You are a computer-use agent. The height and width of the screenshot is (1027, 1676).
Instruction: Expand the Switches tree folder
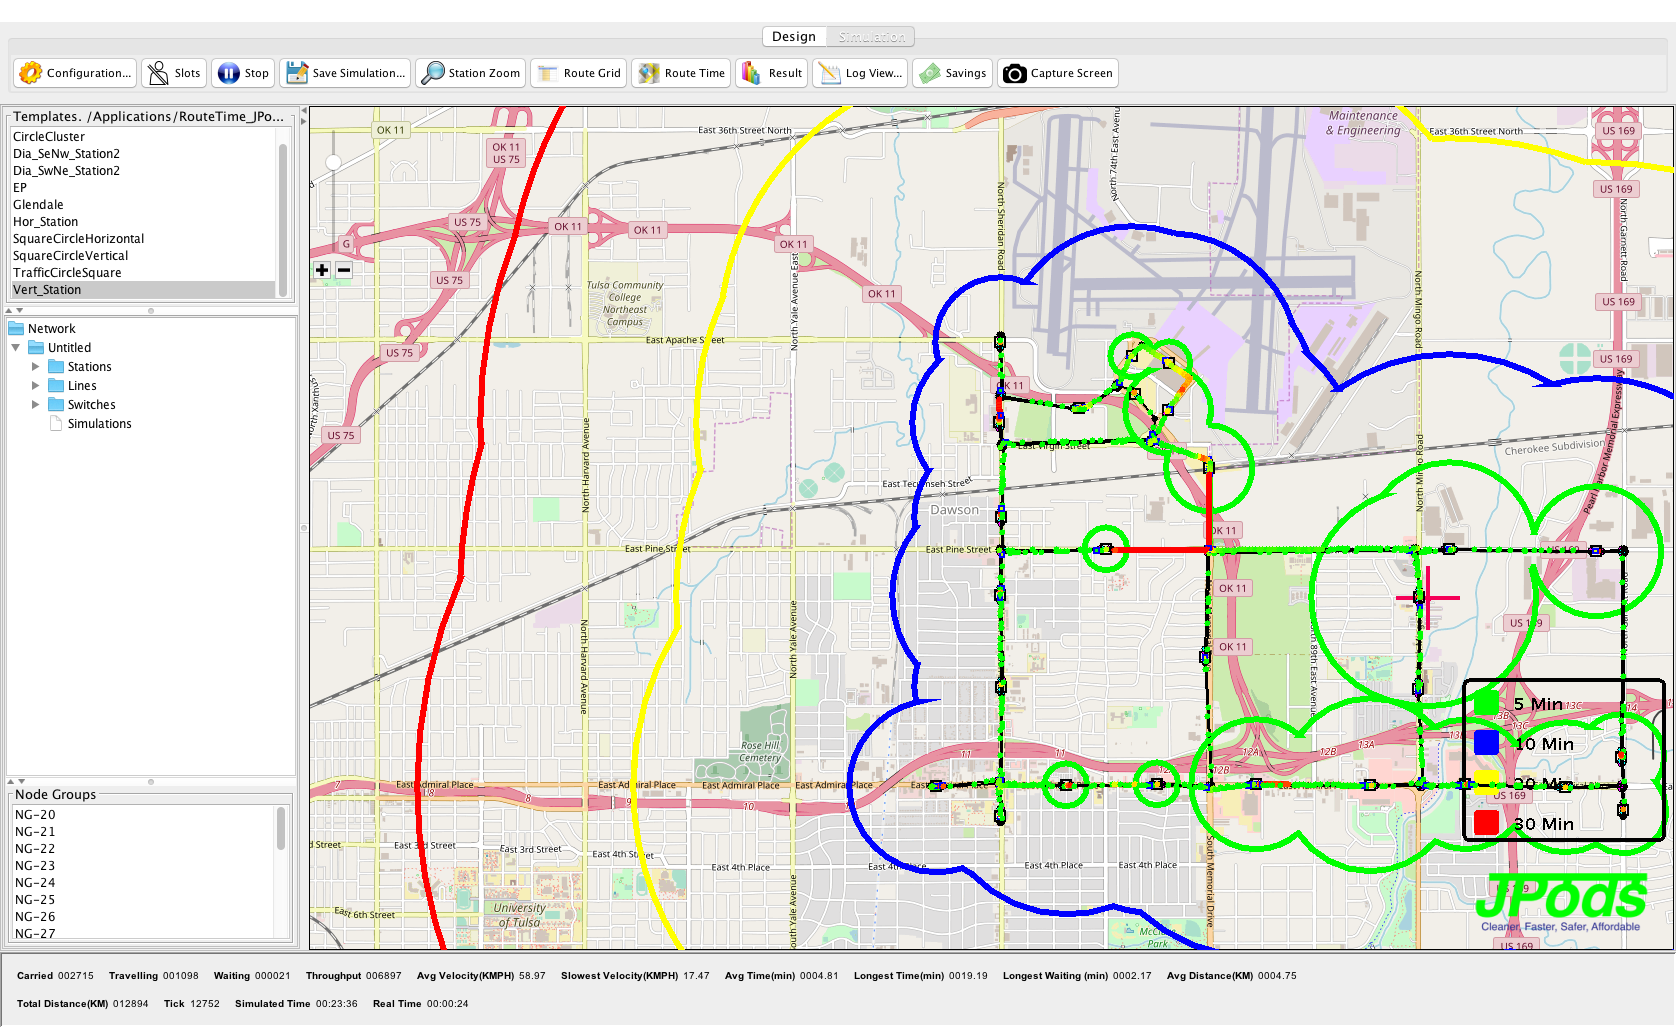point(36,405)
